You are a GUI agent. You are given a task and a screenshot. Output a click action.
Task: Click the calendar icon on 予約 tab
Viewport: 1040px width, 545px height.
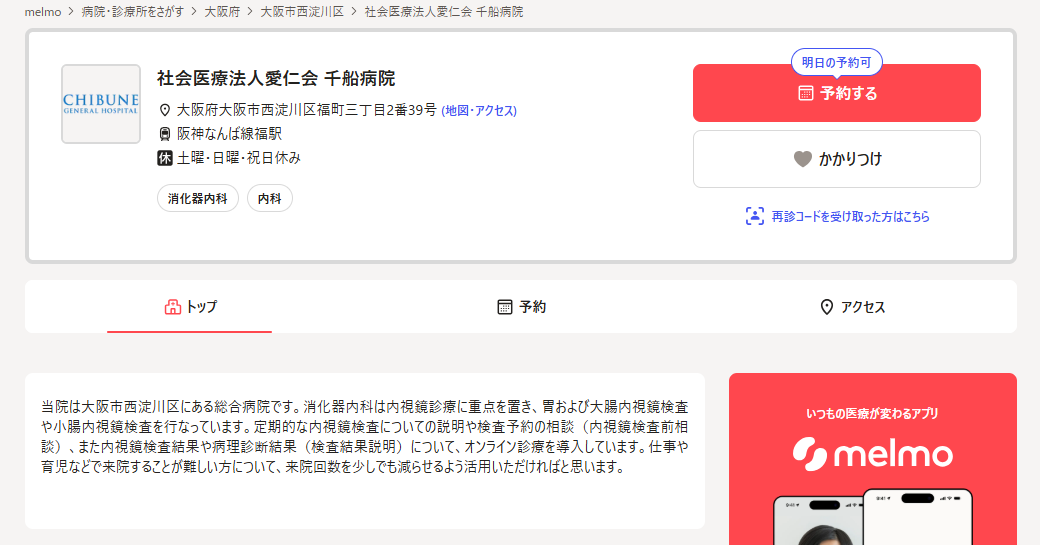[505, 307]
